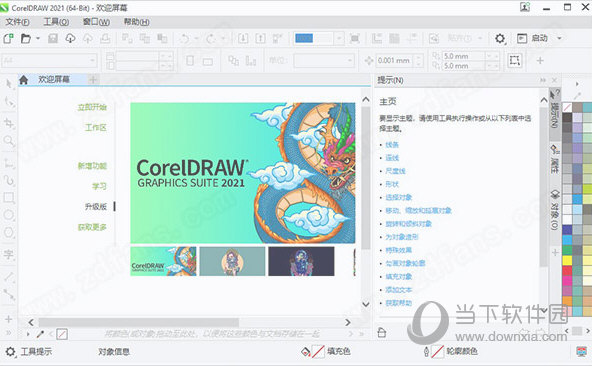Click the 学习 link
The image size is (592, 366).
click(99, 187)
